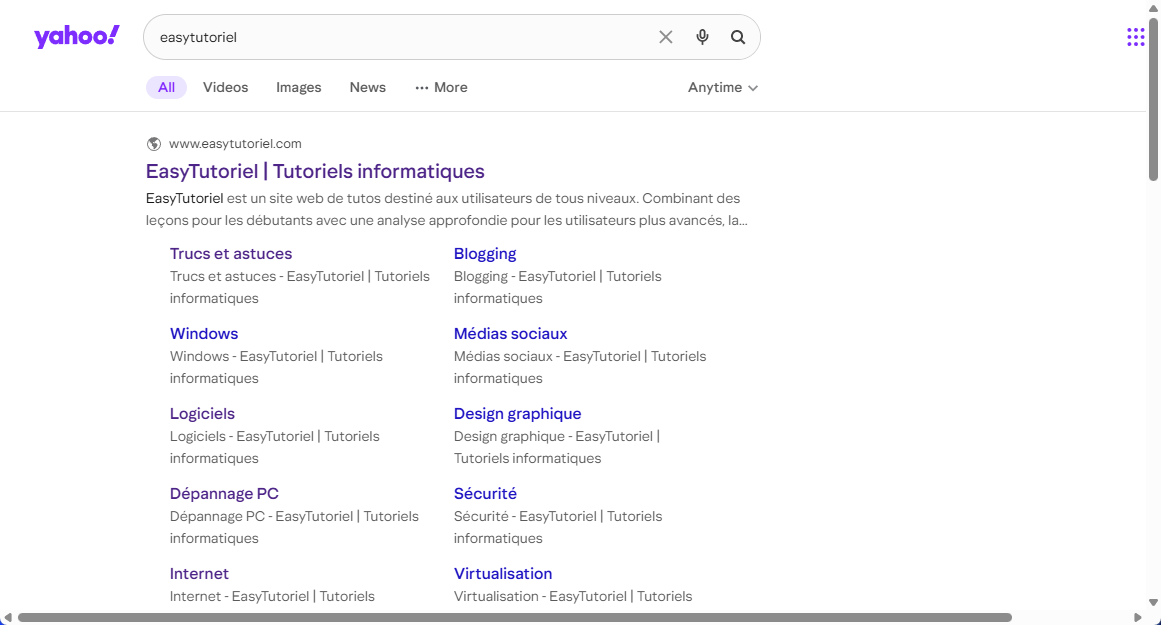Open the Médias sociaux sitelink
Image resolution: width=1161 pixels, height=625 pixels.
(510, 334)
